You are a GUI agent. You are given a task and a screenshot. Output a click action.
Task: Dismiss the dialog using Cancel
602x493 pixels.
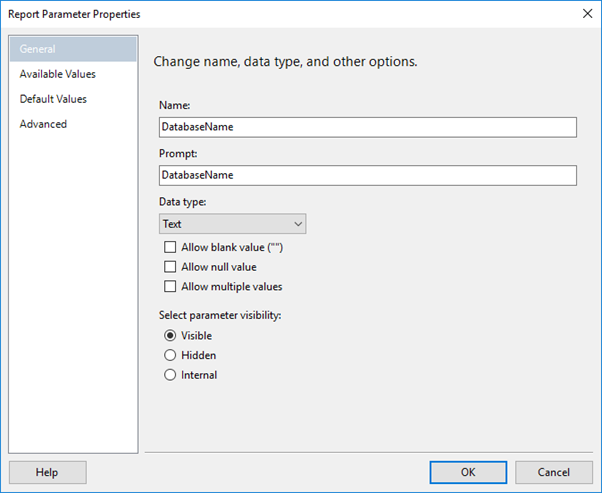(554, 472)
